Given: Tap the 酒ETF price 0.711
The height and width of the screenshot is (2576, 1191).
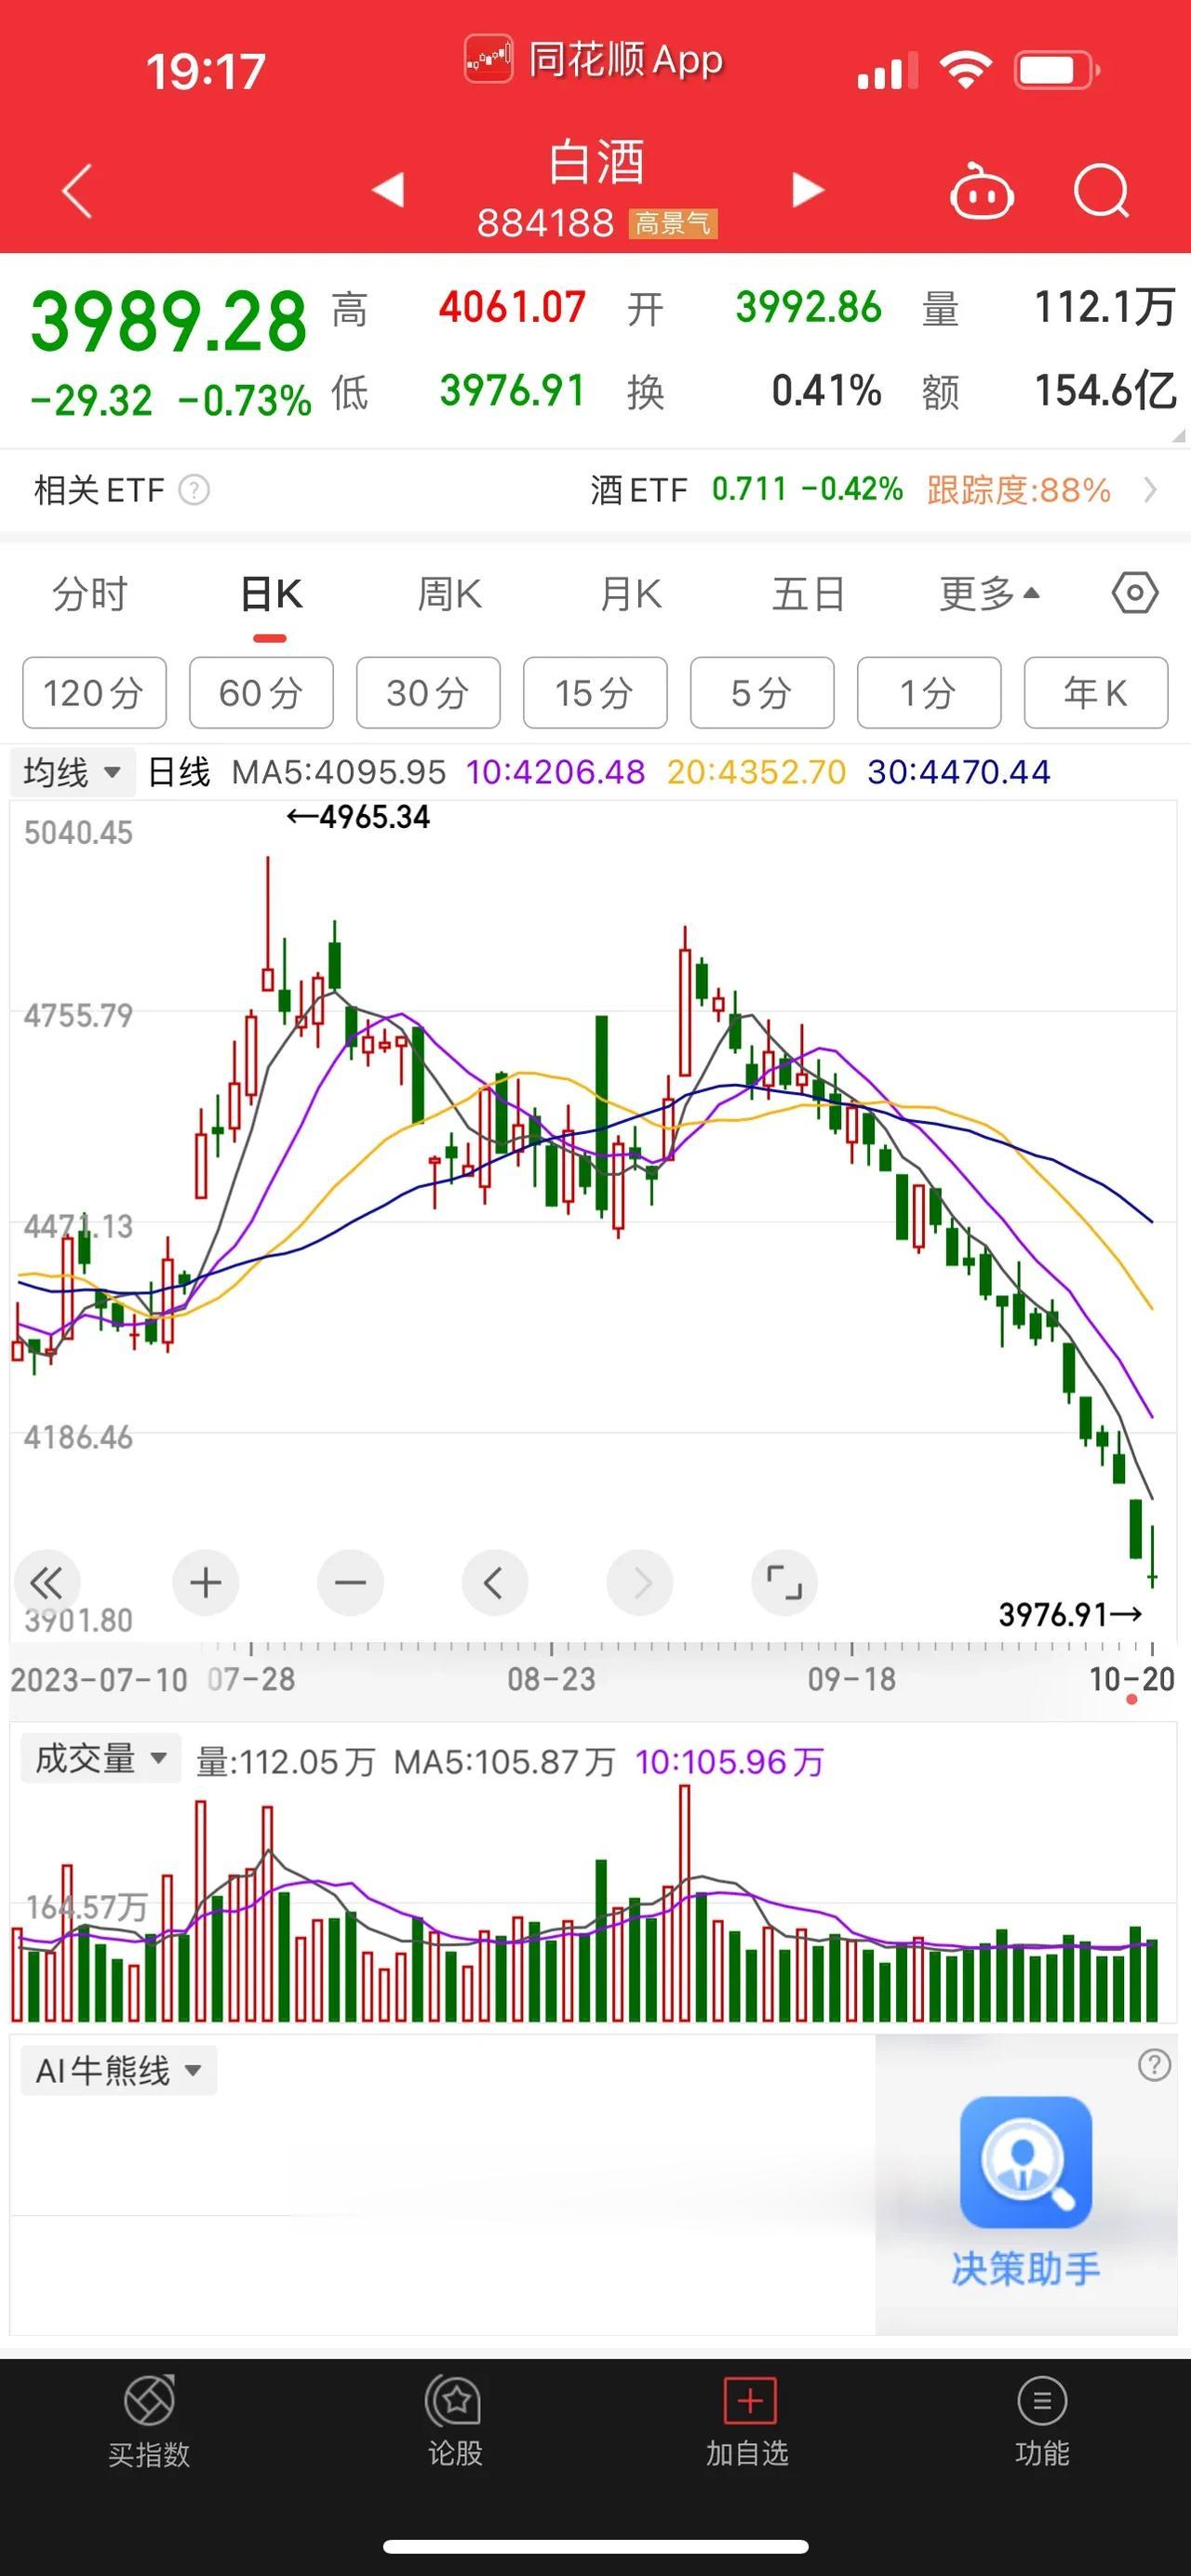Looking at the screenshot, I should [749, 489].
